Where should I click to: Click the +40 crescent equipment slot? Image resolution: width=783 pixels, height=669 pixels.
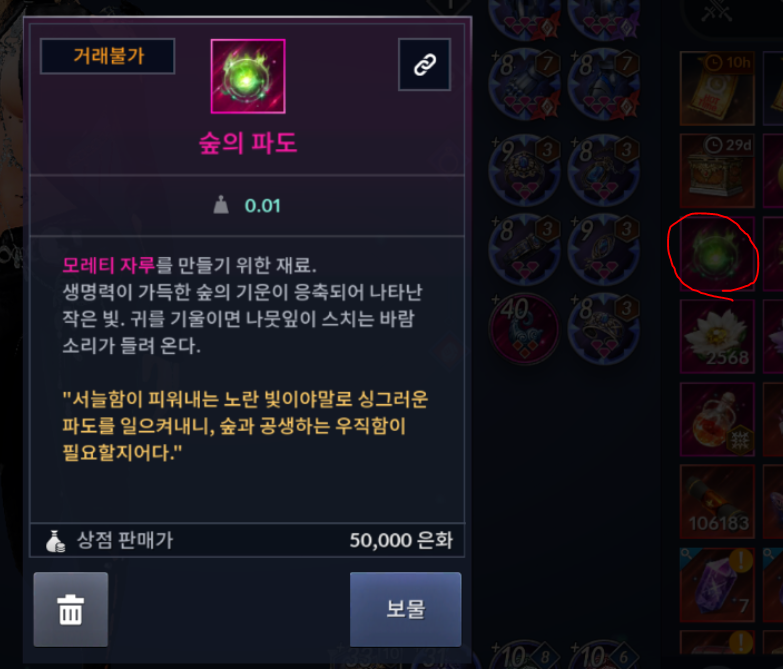524,329
